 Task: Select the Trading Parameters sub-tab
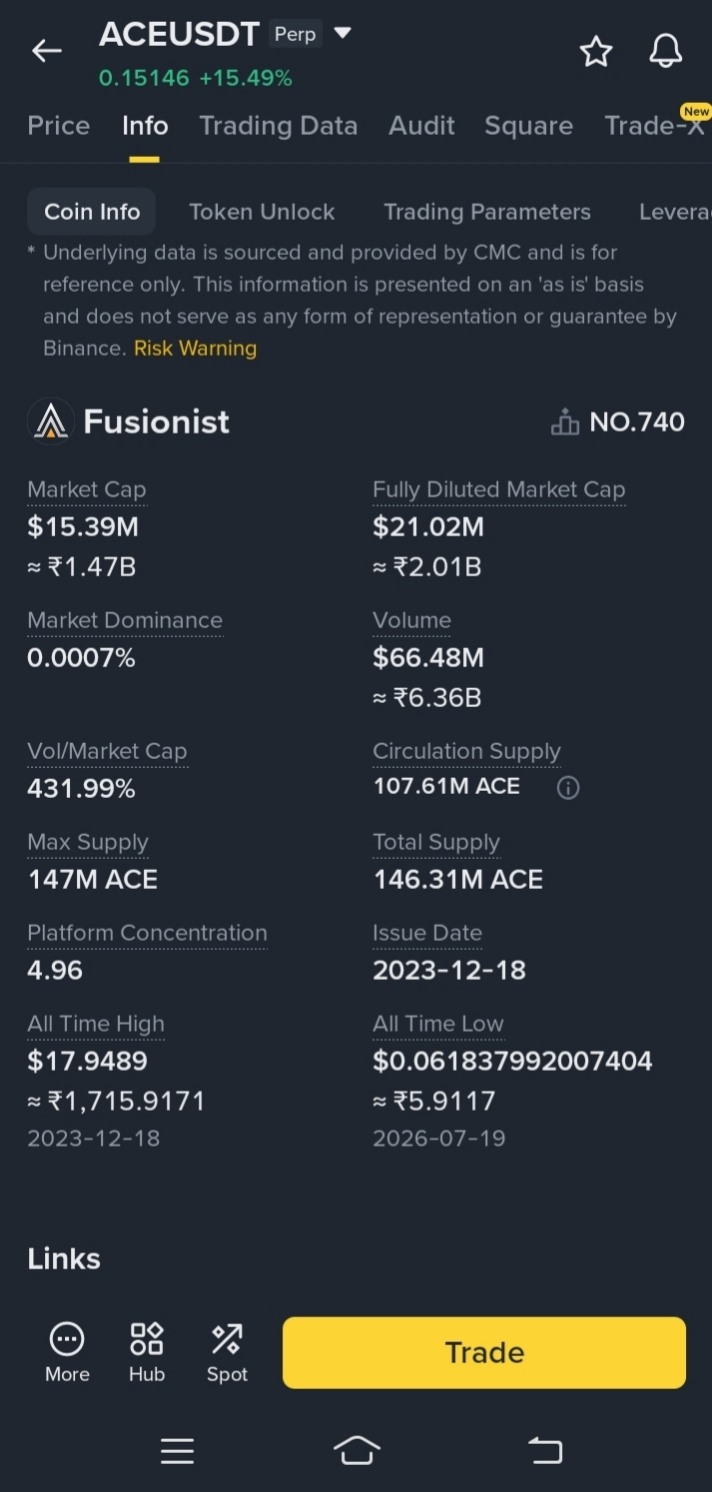(x=487, y=212)
